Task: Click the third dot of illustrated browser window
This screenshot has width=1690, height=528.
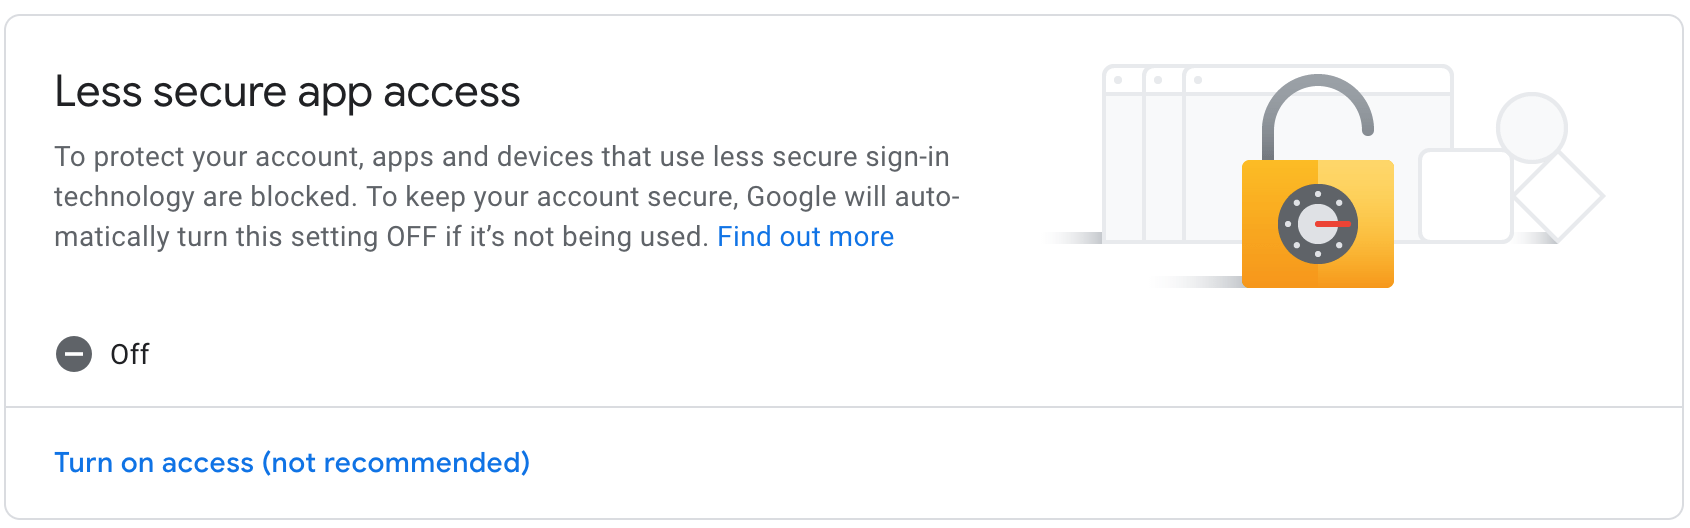Action: (1198, 80)
